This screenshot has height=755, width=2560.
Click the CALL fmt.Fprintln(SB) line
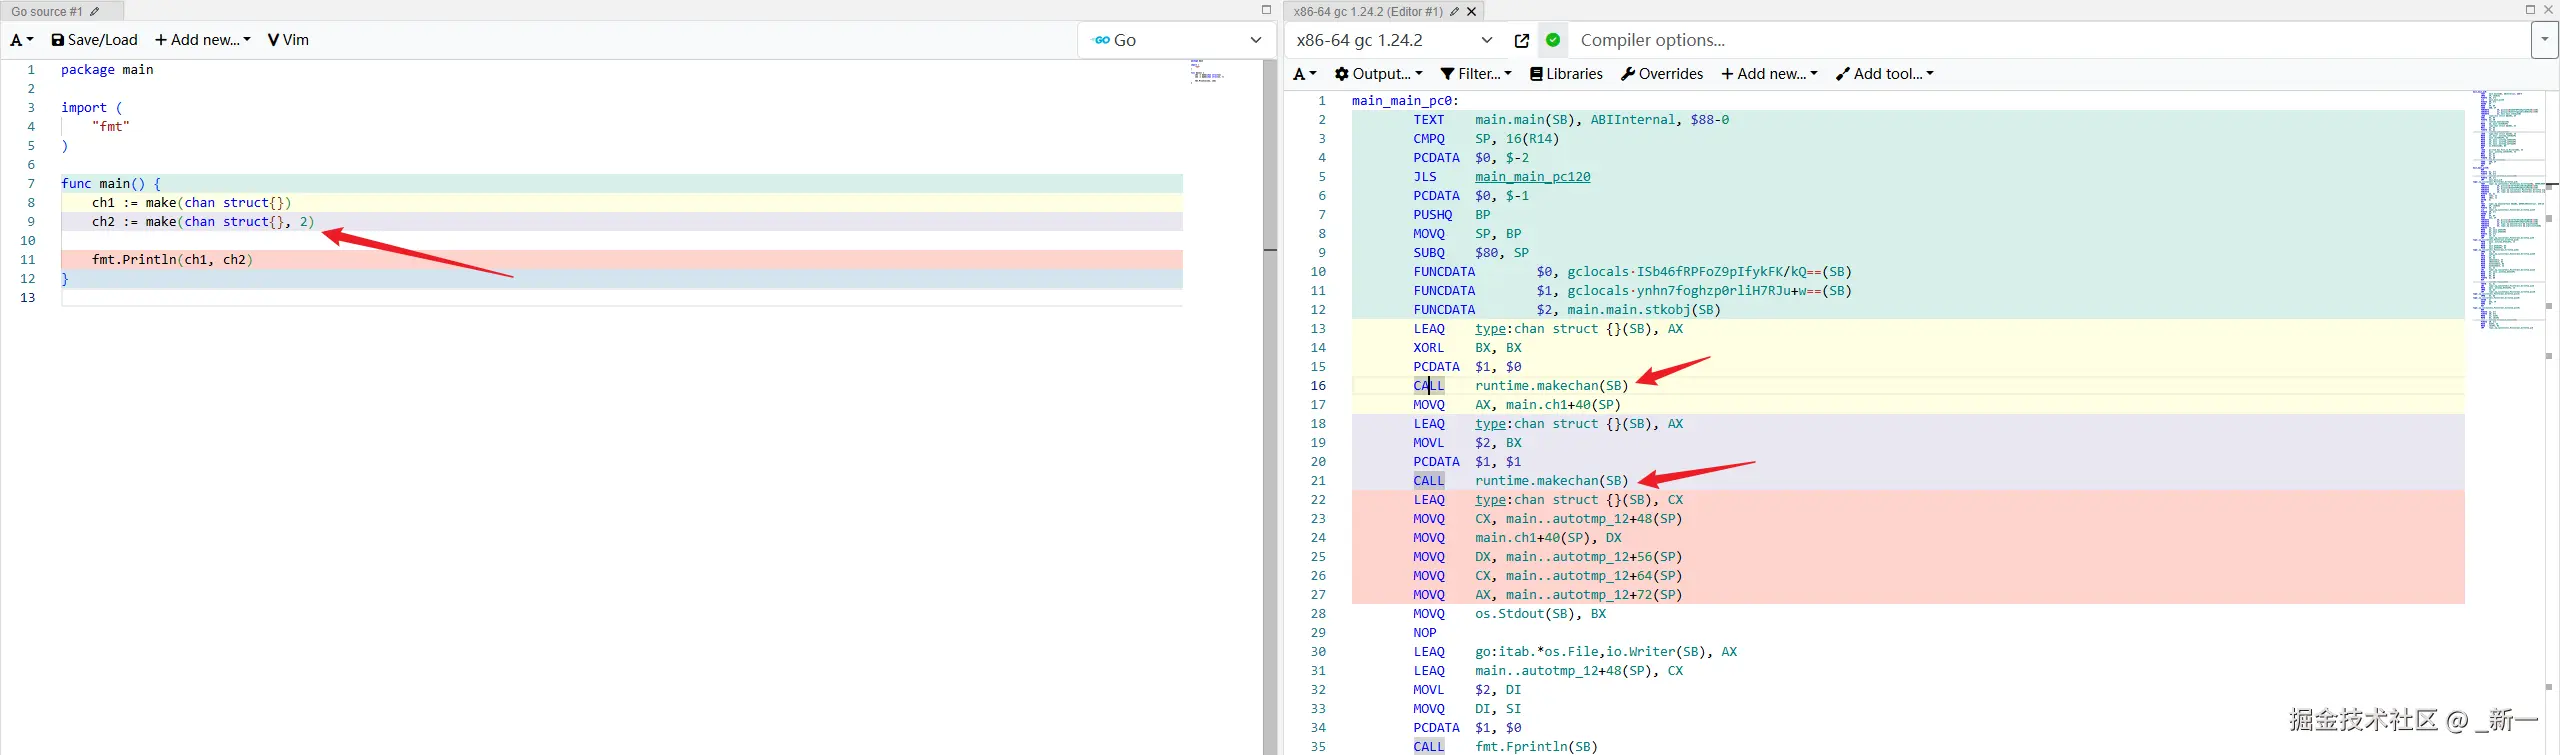click(x=1505, y=747)
